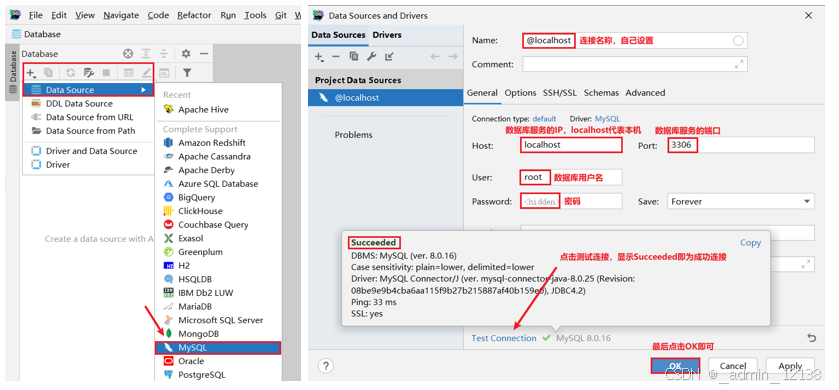Select Data Source from URL menu item
This screenshot has height=390, width=839.
coord(88,117)
